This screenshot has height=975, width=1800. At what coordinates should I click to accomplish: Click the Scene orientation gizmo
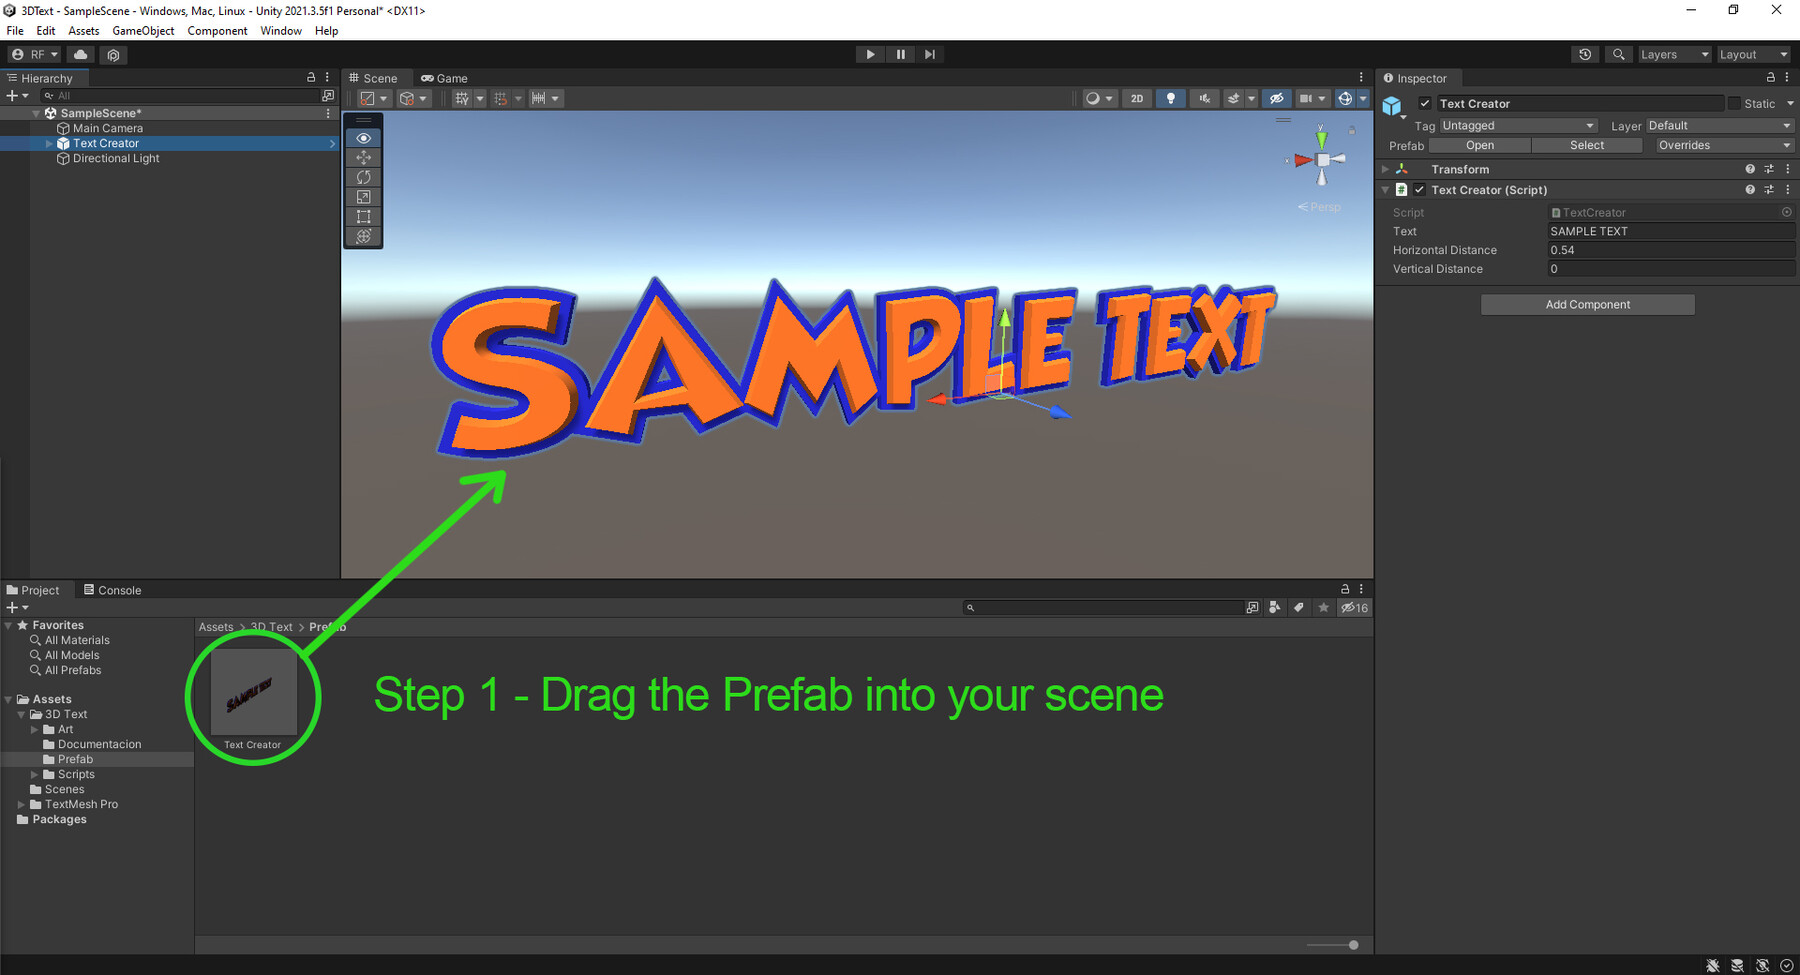click(x=1321, y=160)
